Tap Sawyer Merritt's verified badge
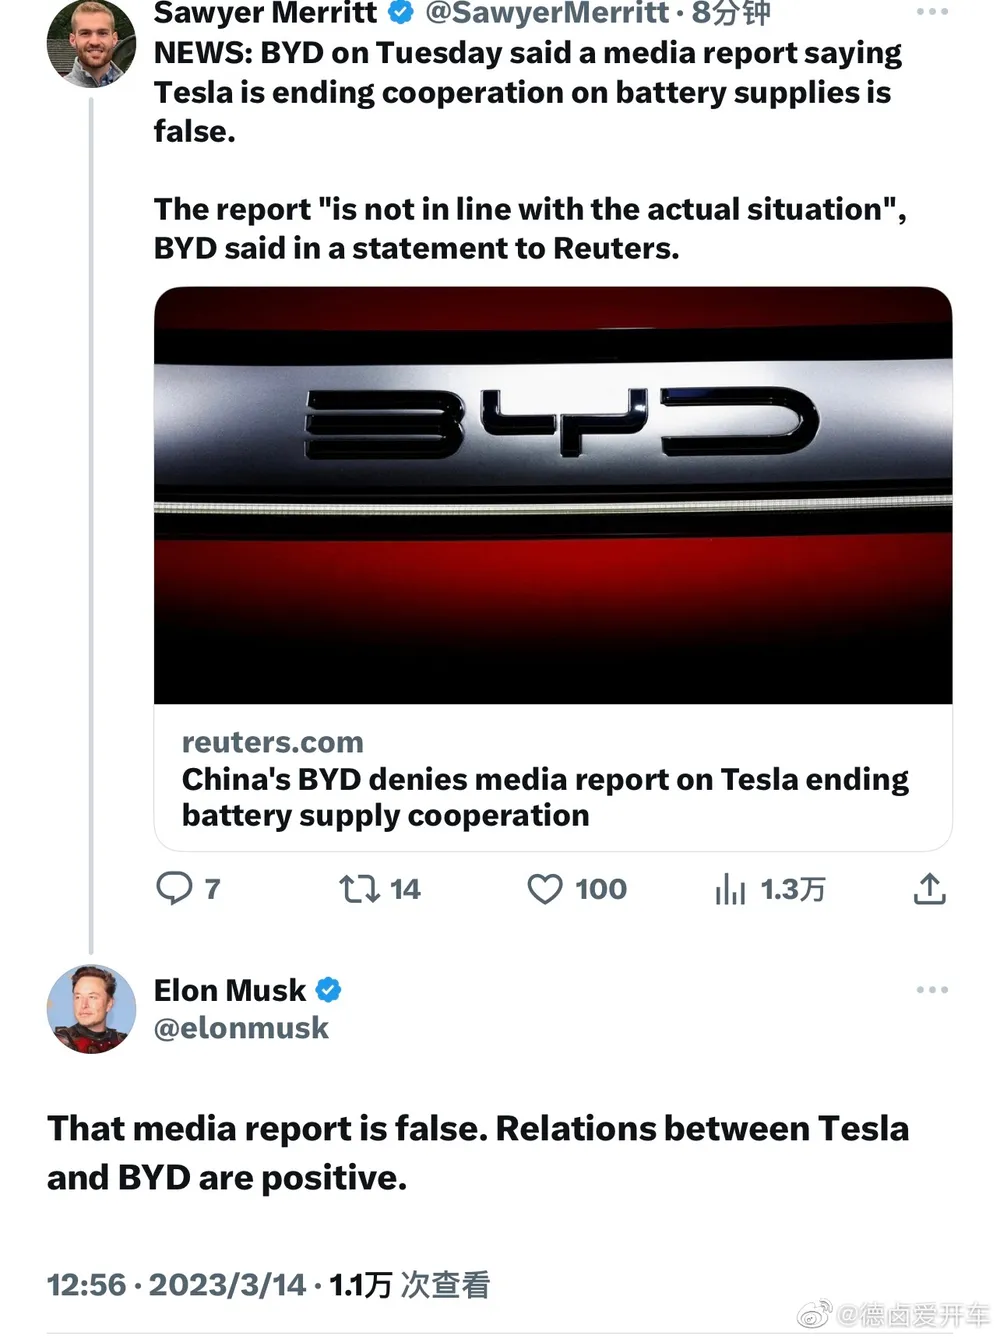1000x1339 pixels. 401,12
